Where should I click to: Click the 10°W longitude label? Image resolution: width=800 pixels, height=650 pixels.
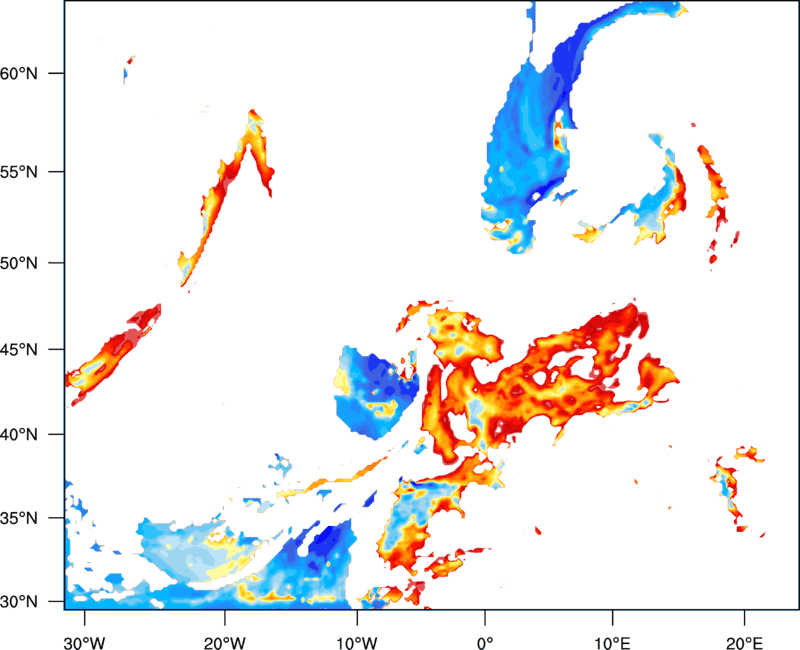click(357, 643)
